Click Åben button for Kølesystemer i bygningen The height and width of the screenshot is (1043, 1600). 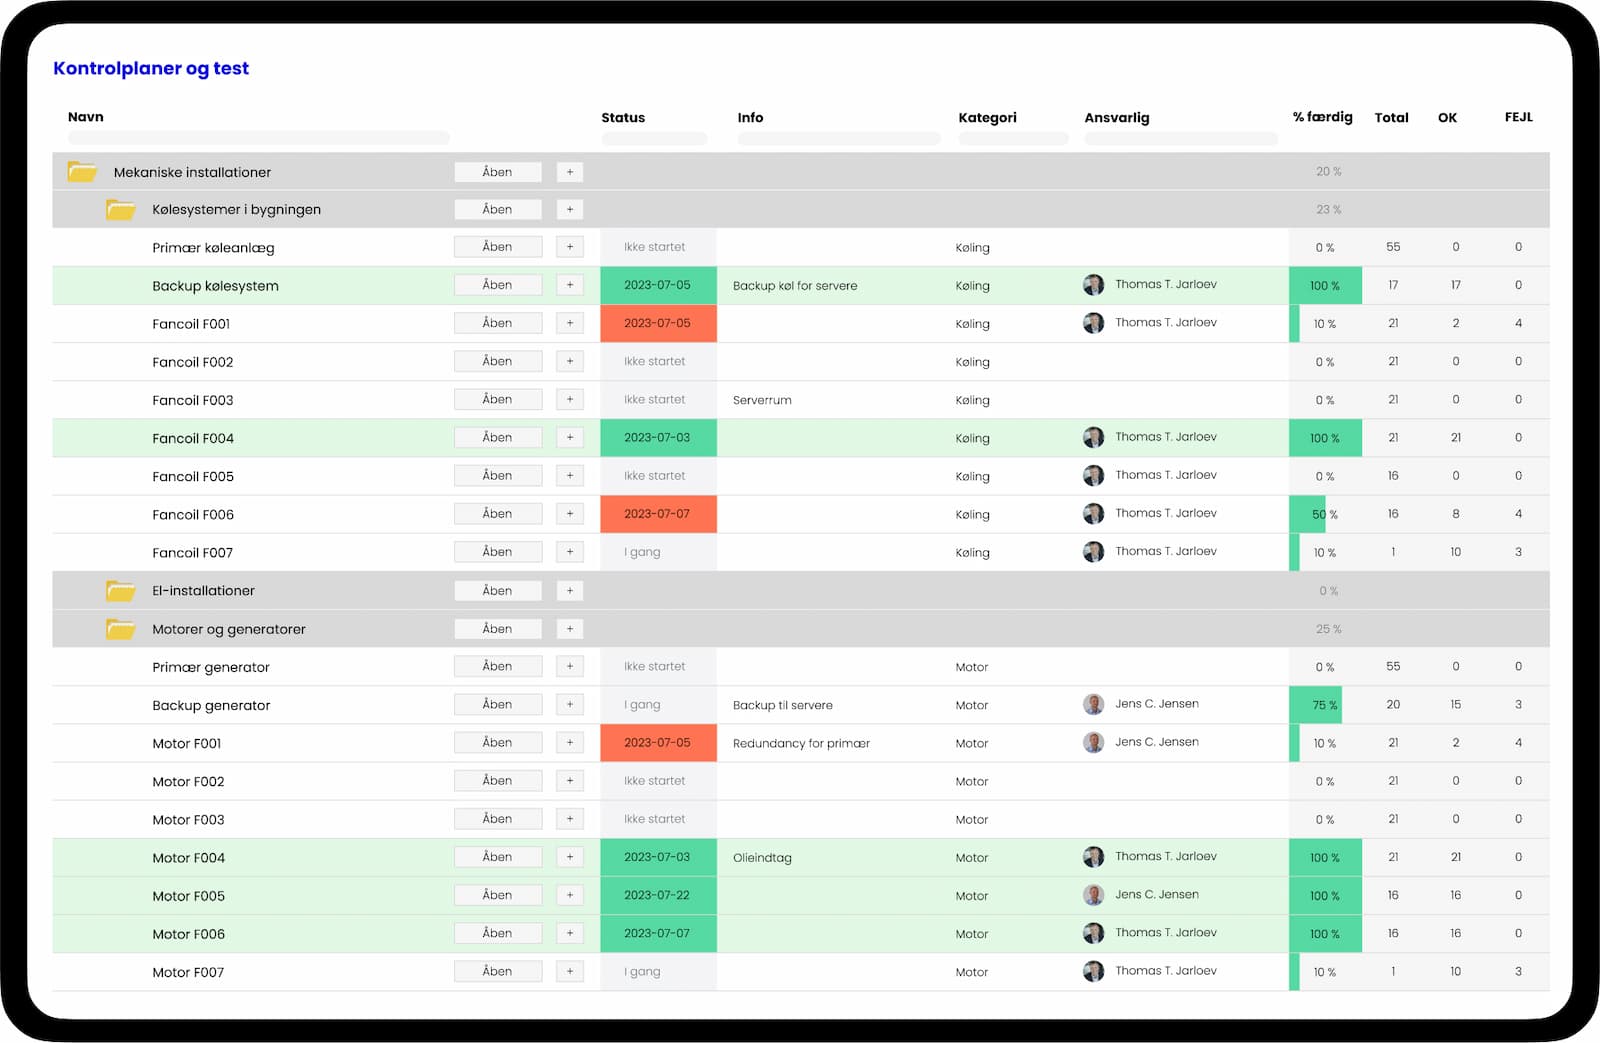click(x=498, y=209)
